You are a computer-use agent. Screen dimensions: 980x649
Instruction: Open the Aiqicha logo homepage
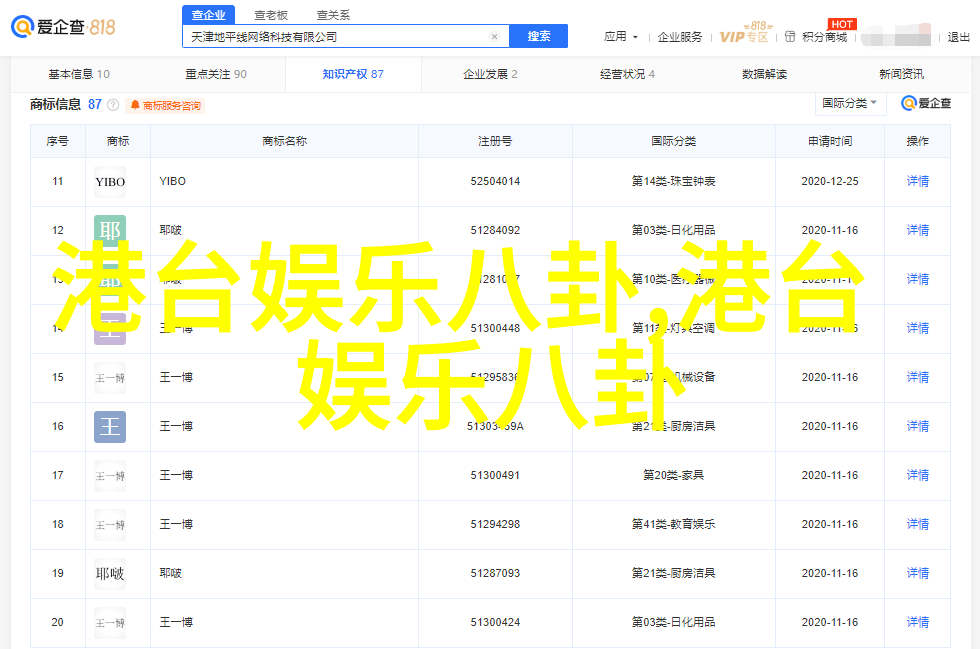click(x=63, y=27)
